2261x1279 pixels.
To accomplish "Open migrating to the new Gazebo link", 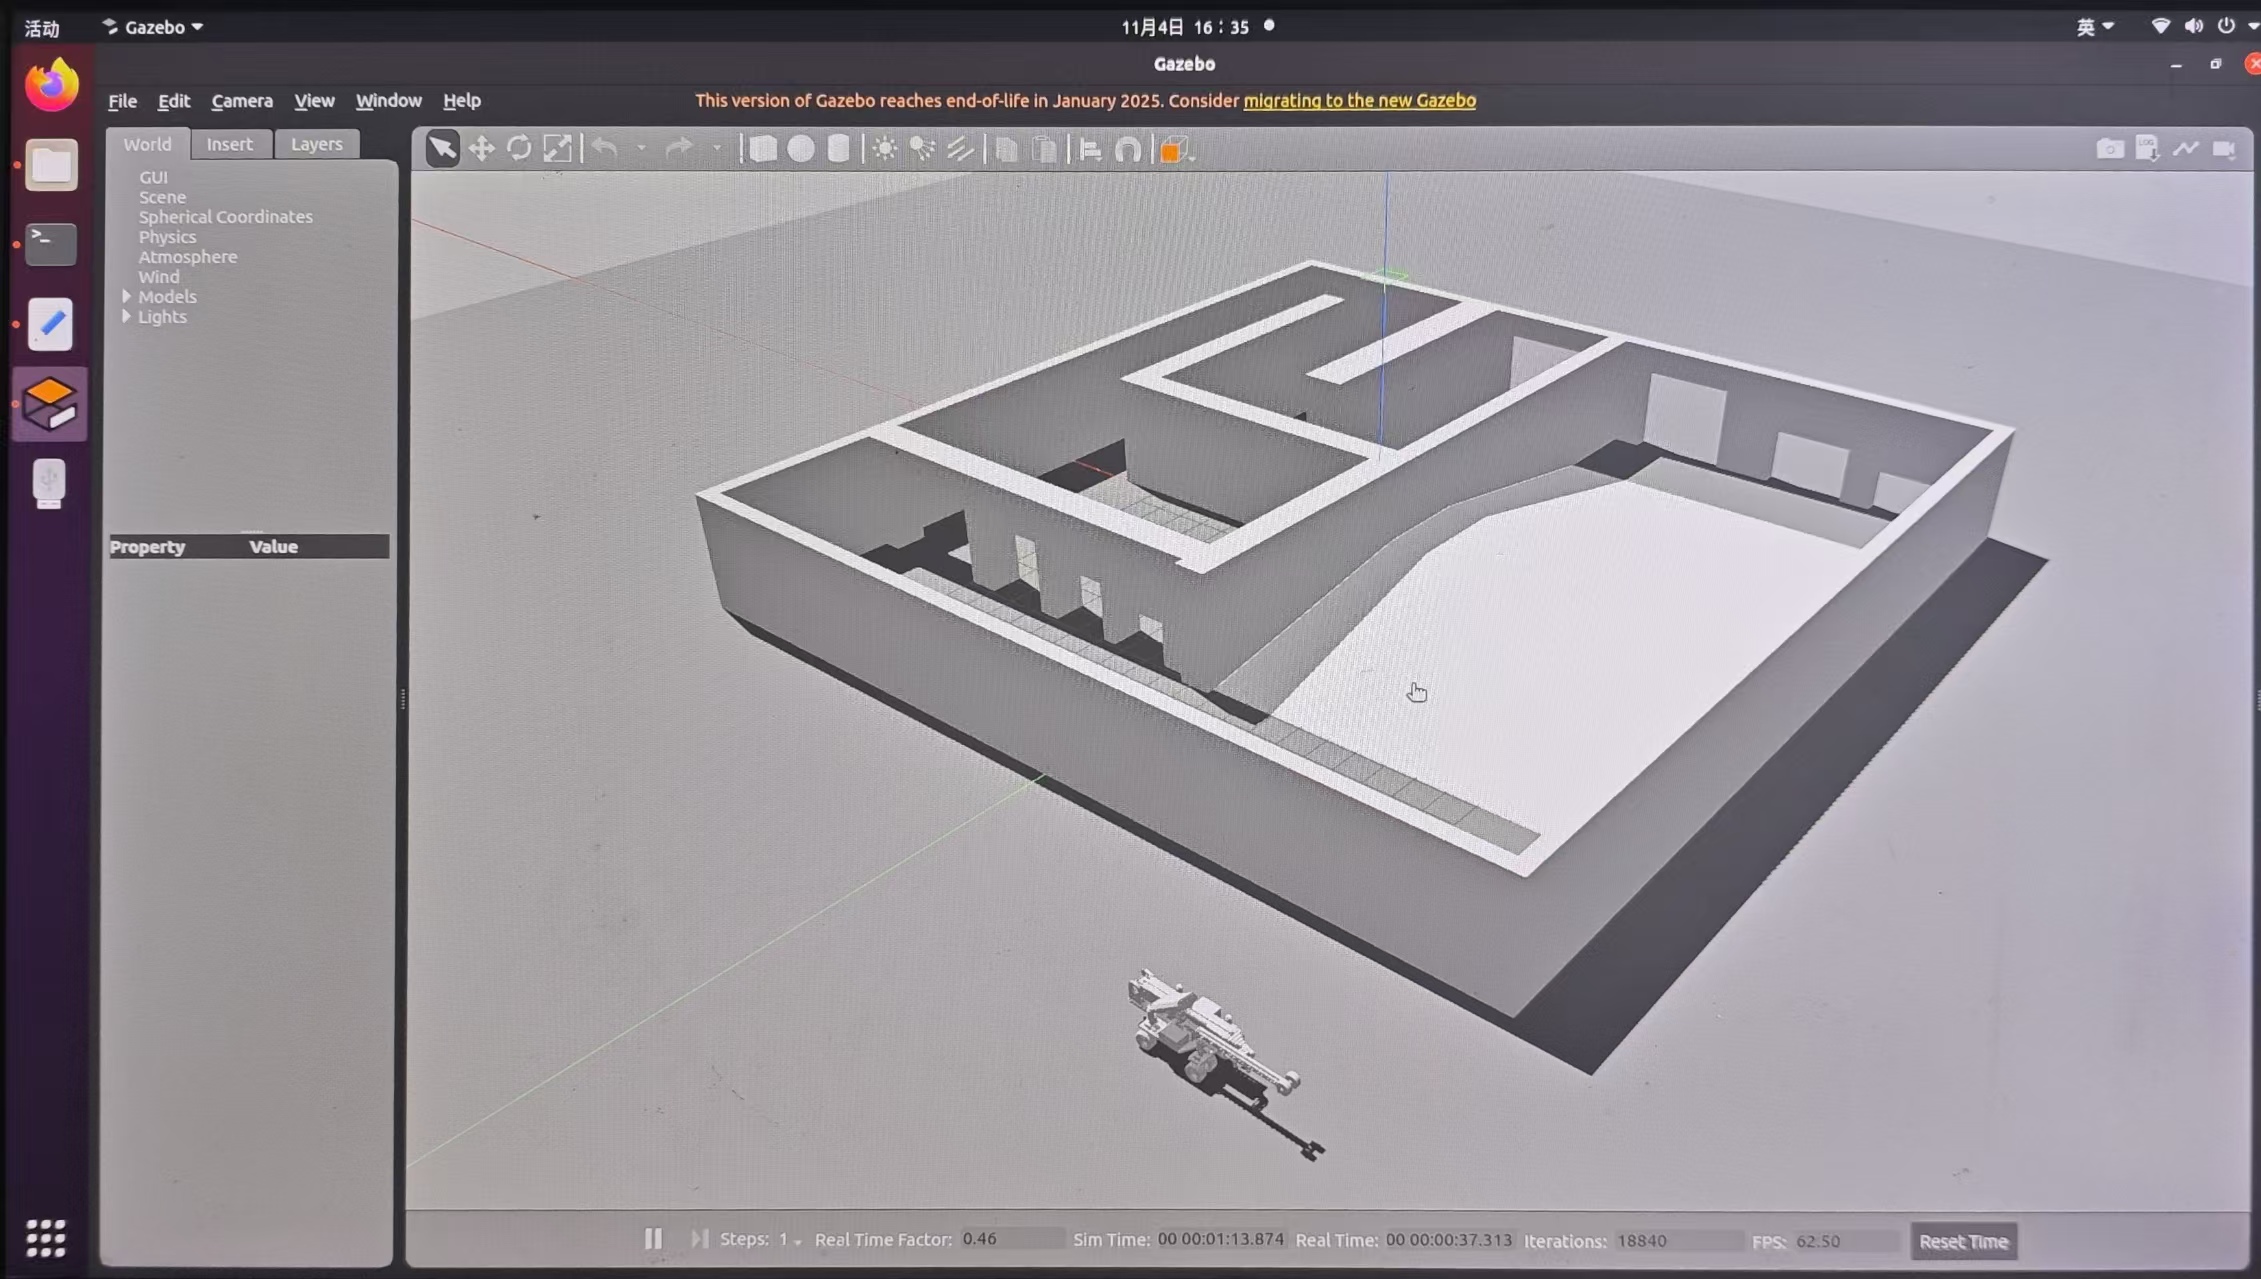I will 1358,101.
